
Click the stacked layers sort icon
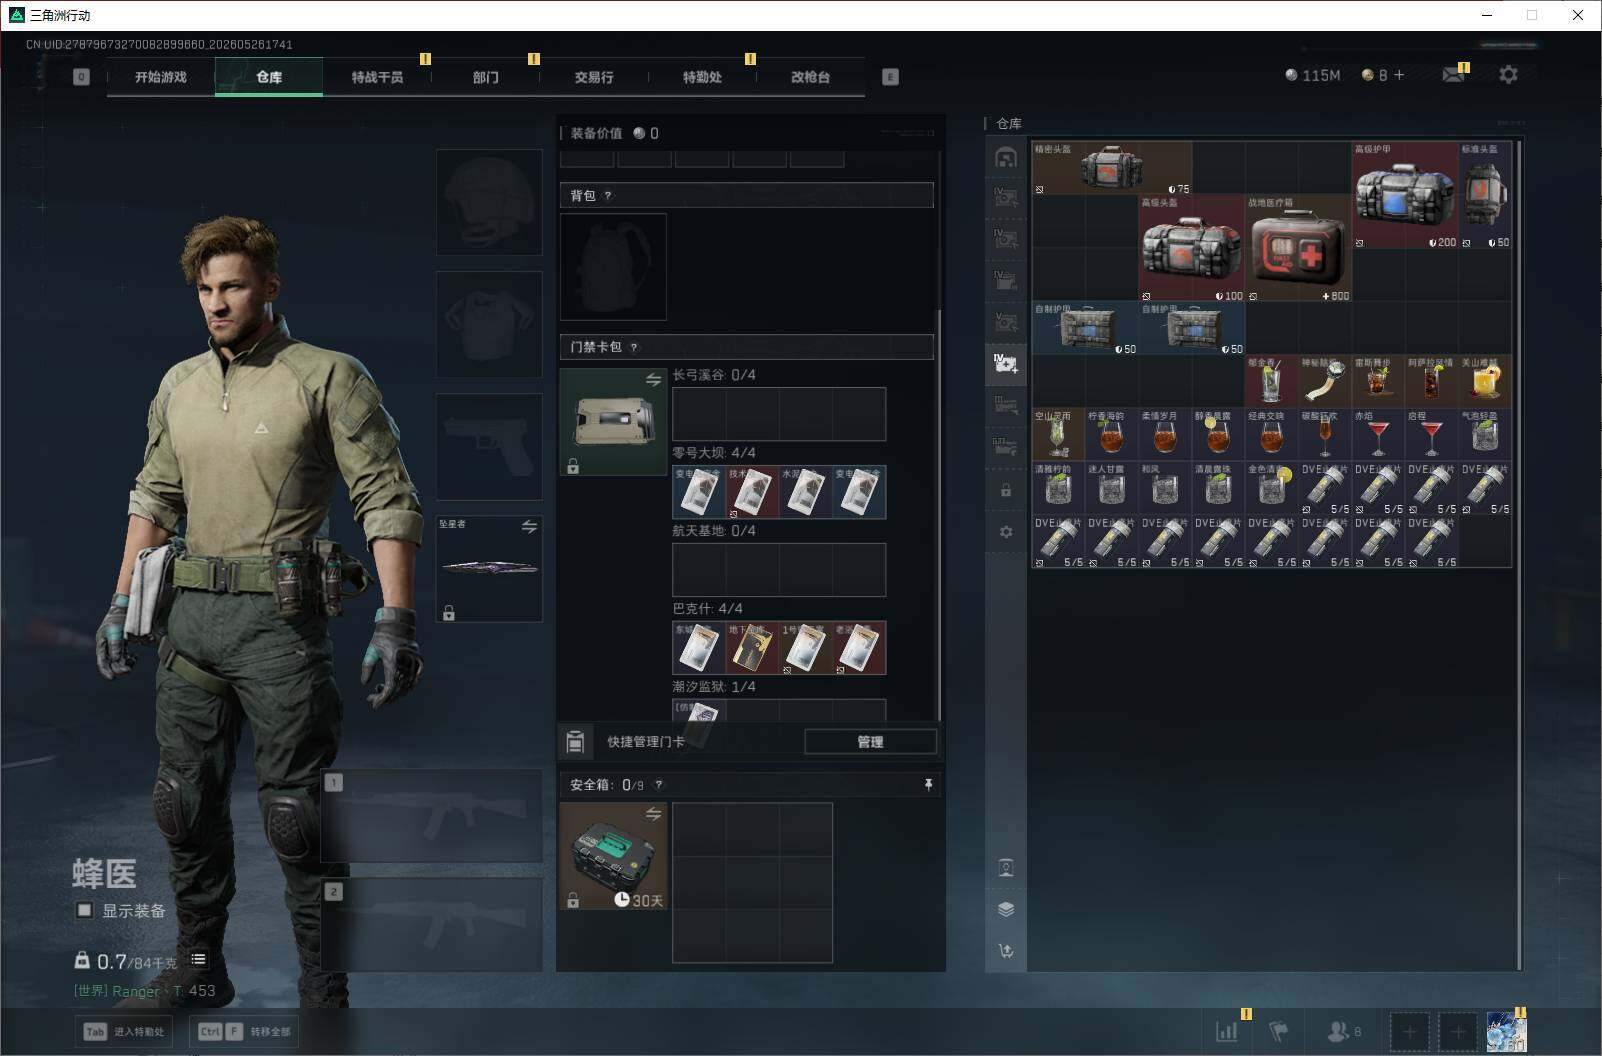(1006, 909)
